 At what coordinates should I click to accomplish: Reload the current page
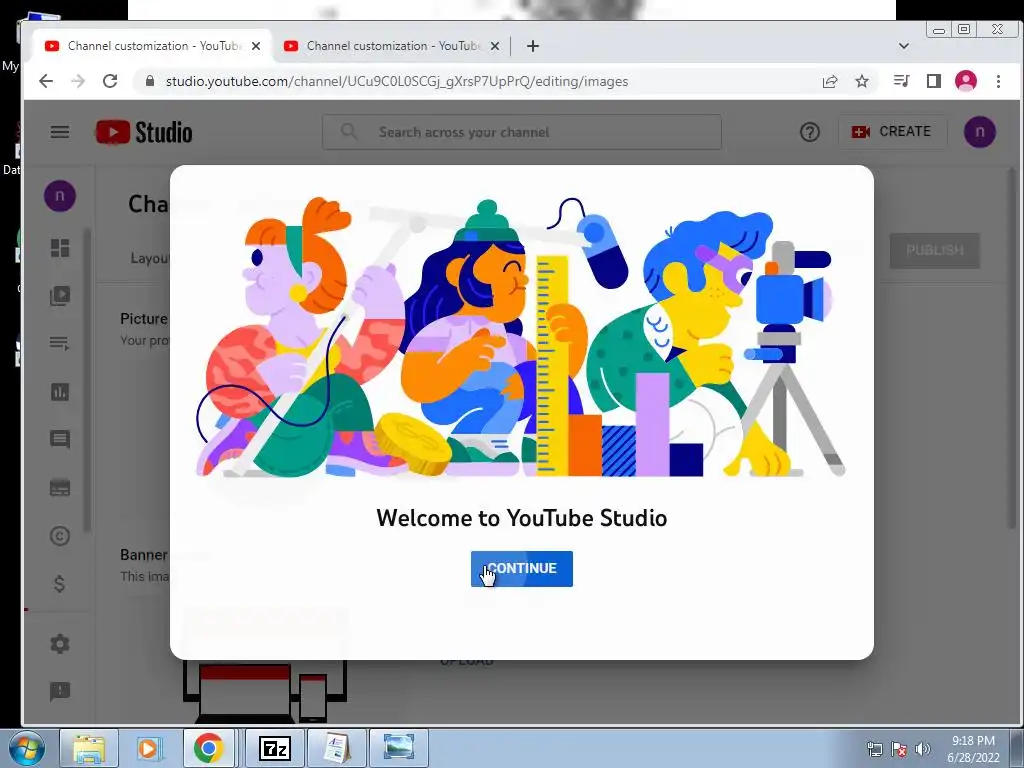110,81
